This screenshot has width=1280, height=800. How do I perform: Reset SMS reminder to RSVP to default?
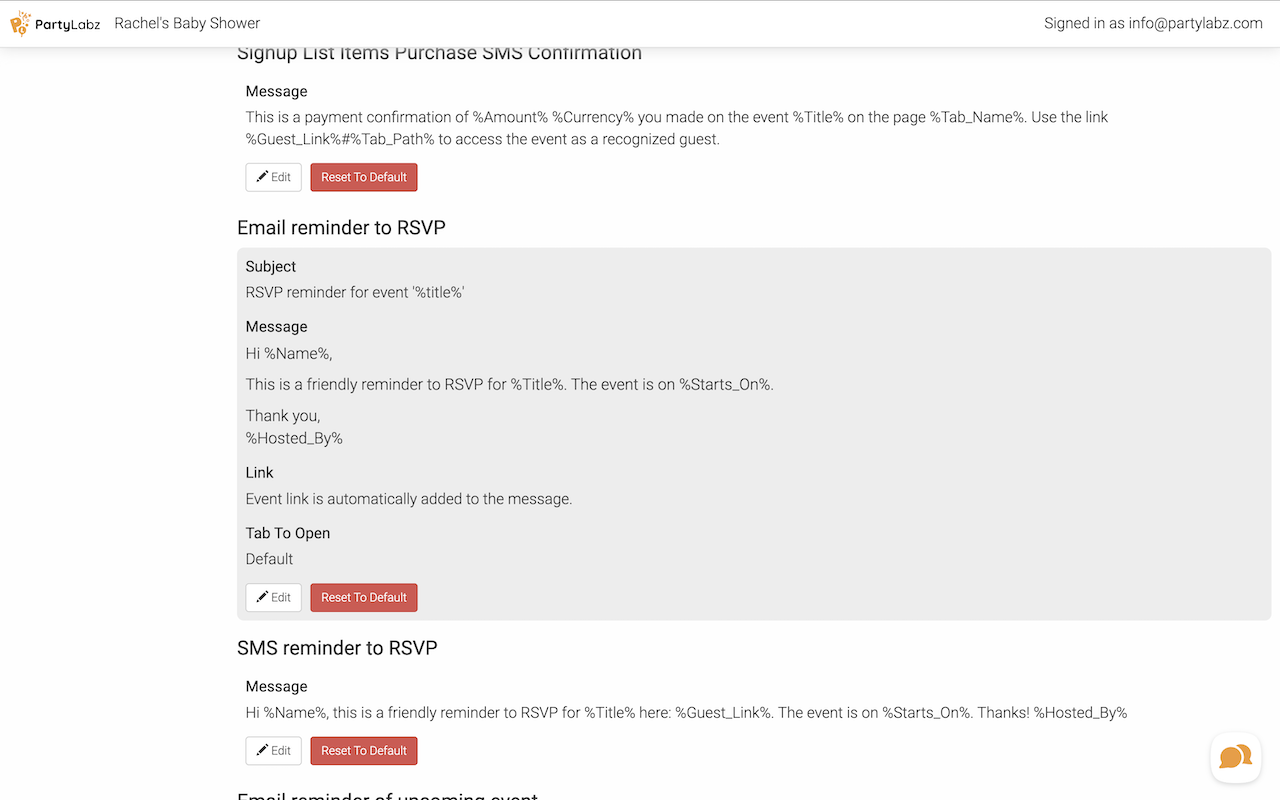[x=364, y=750]
